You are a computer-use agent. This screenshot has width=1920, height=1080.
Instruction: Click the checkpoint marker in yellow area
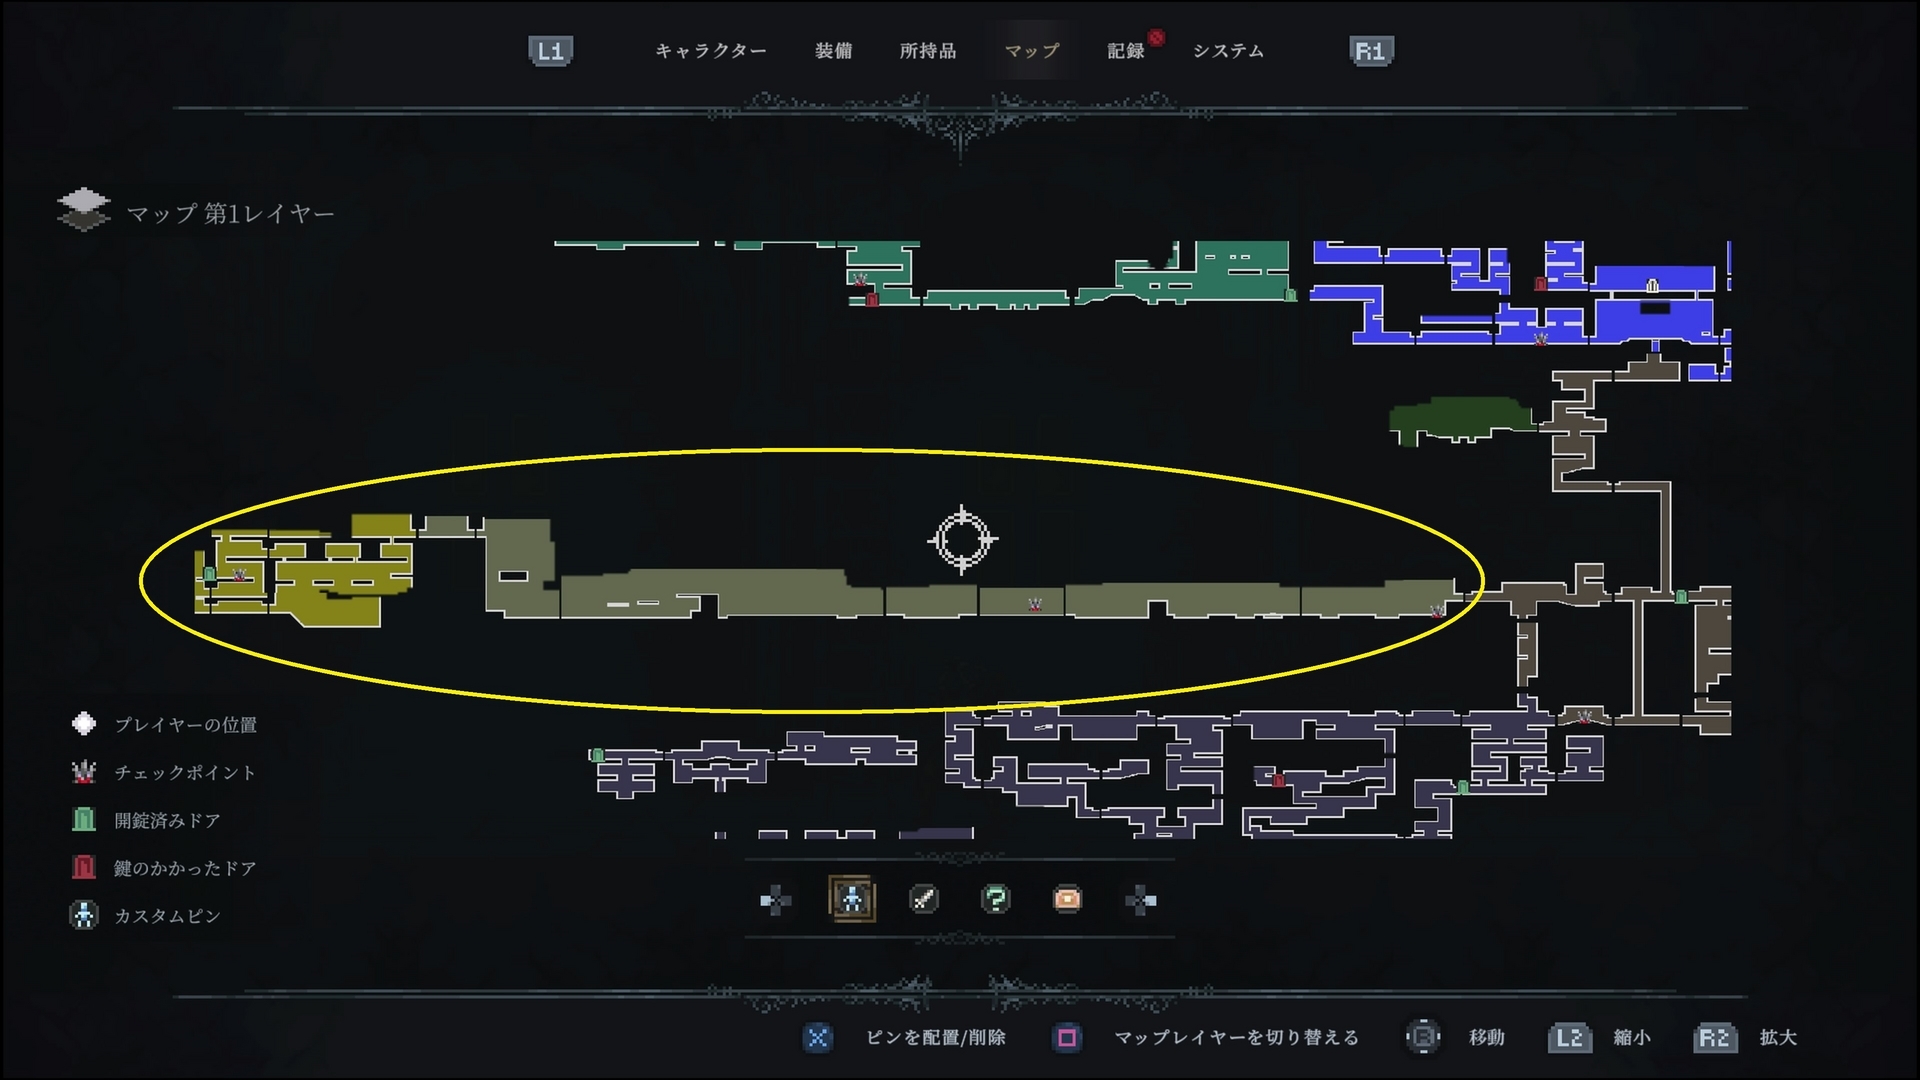click(x=239, y=575)
